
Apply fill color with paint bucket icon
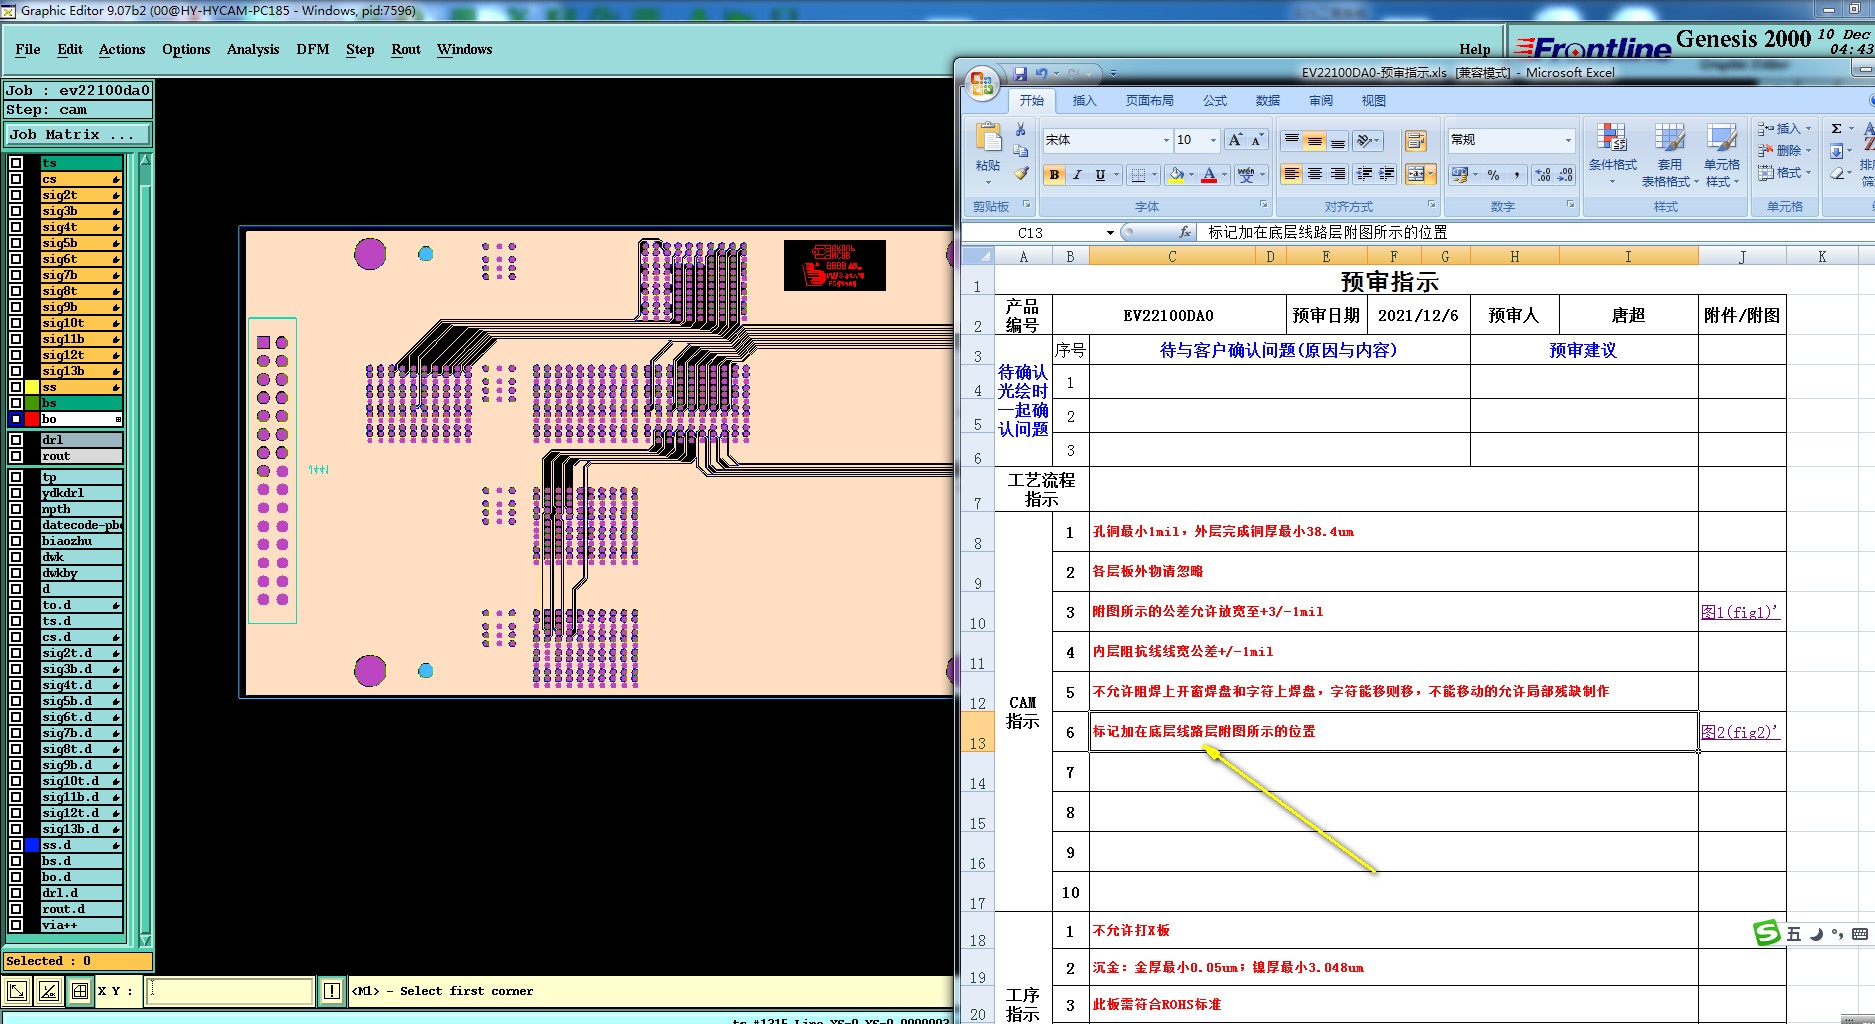(x=1176, y=175)
